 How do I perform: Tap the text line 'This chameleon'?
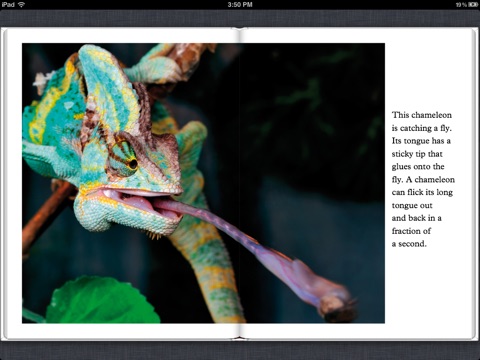pyautogui.click(x=422, y=115)
